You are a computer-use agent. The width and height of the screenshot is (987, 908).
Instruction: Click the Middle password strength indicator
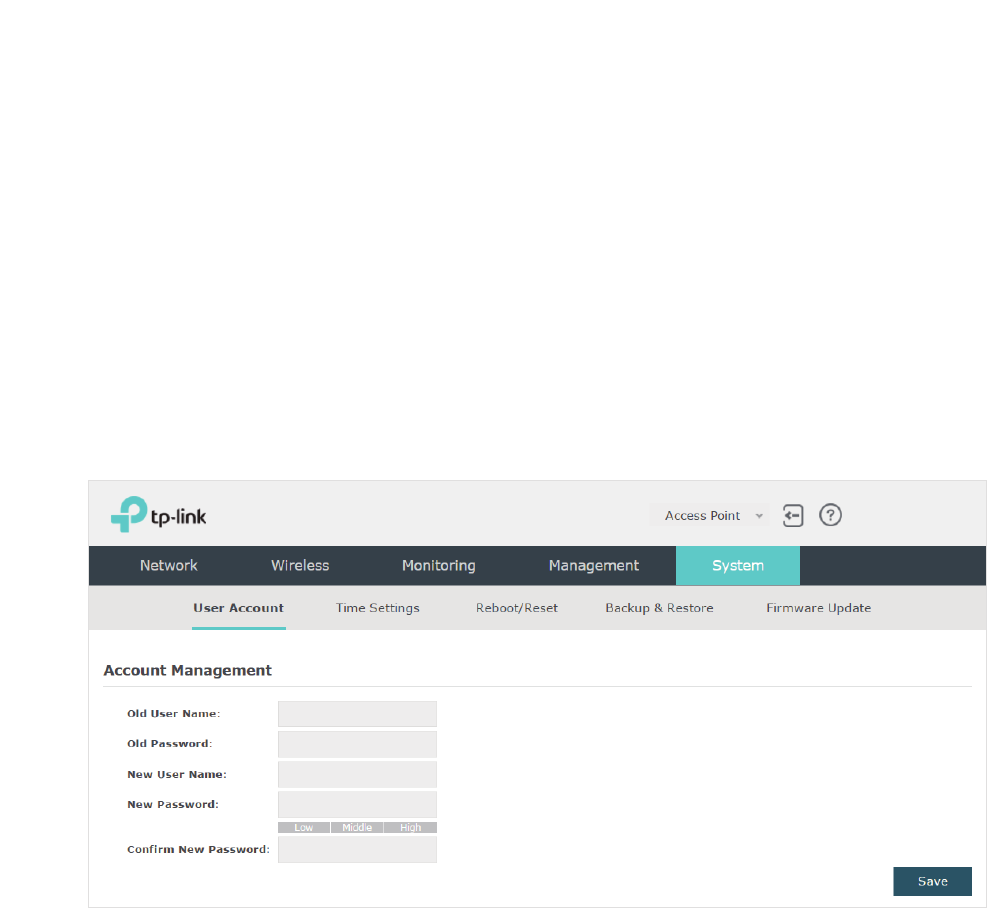[x=357, y=827]
